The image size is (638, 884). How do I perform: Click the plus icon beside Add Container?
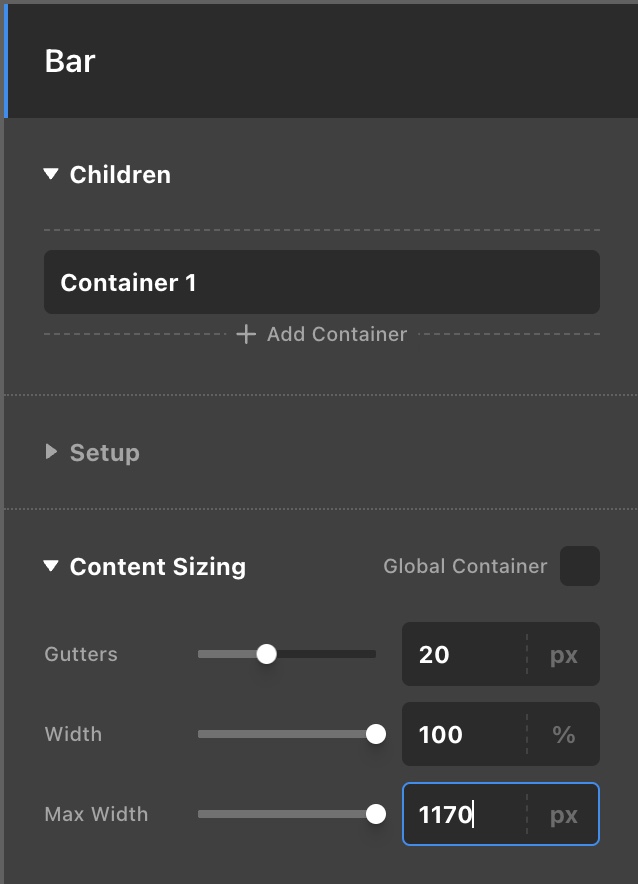coord(246,334)
